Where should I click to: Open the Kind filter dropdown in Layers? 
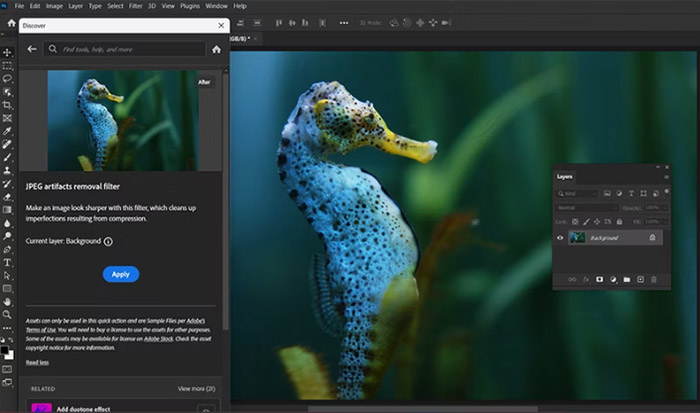577,193
